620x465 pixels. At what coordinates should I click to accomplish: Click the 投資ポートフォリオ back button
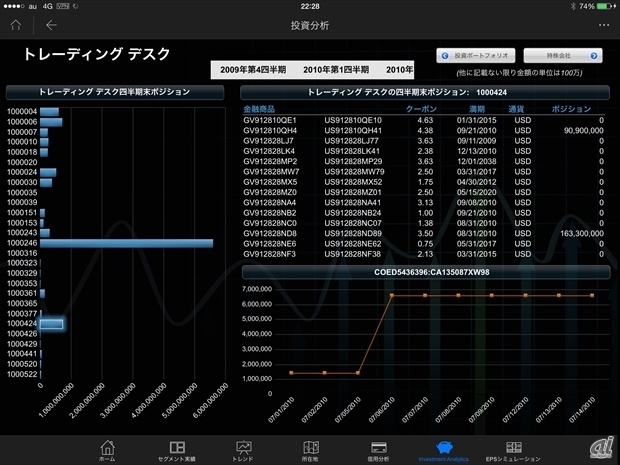pyautogui.click(x=476, y=56)
